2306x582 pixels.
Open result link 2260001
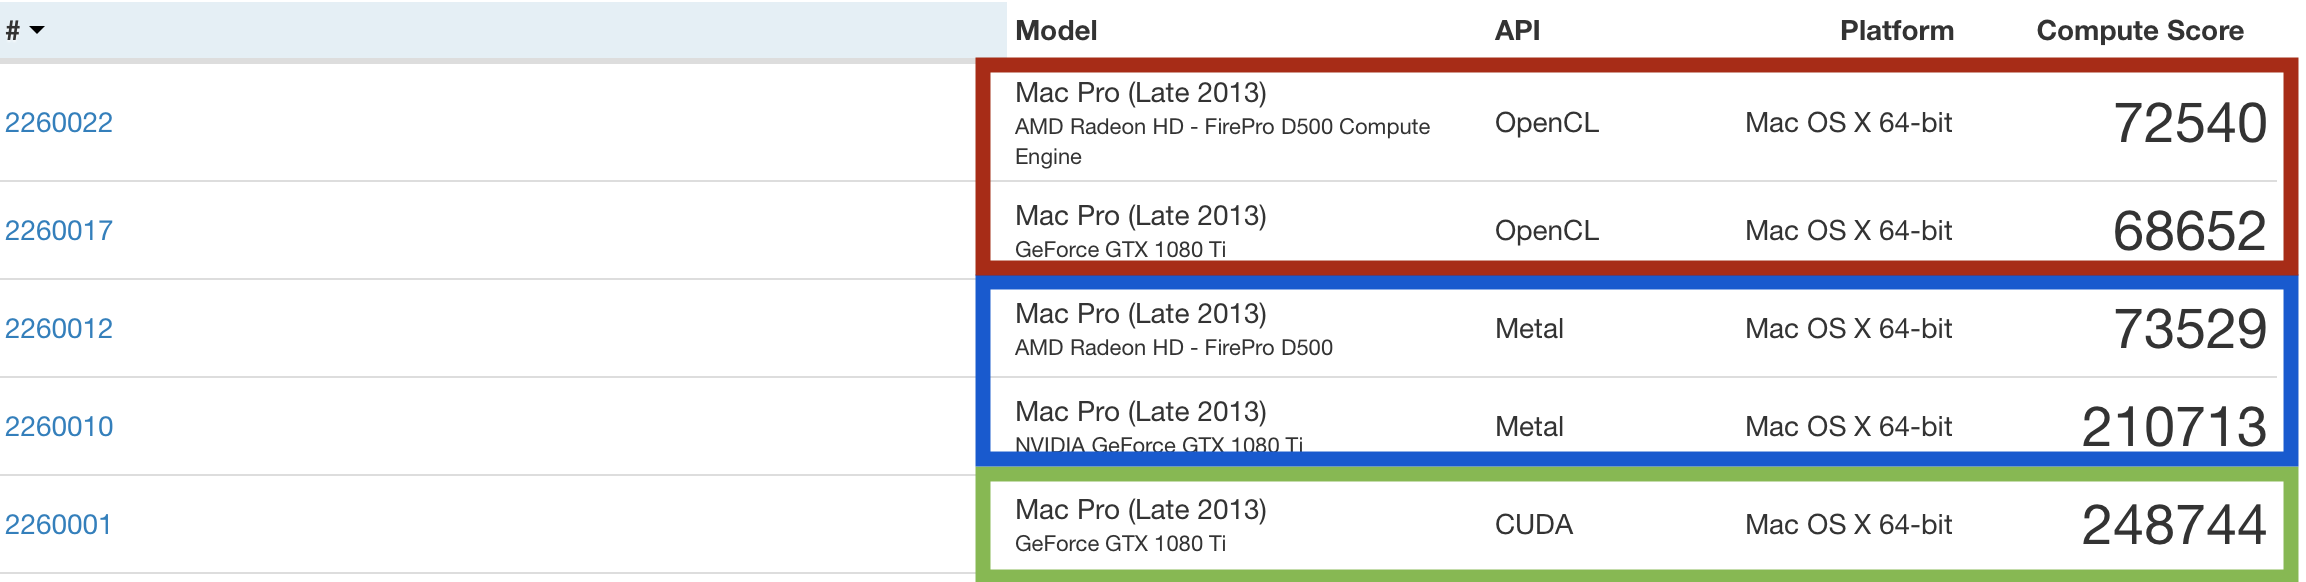58,525
